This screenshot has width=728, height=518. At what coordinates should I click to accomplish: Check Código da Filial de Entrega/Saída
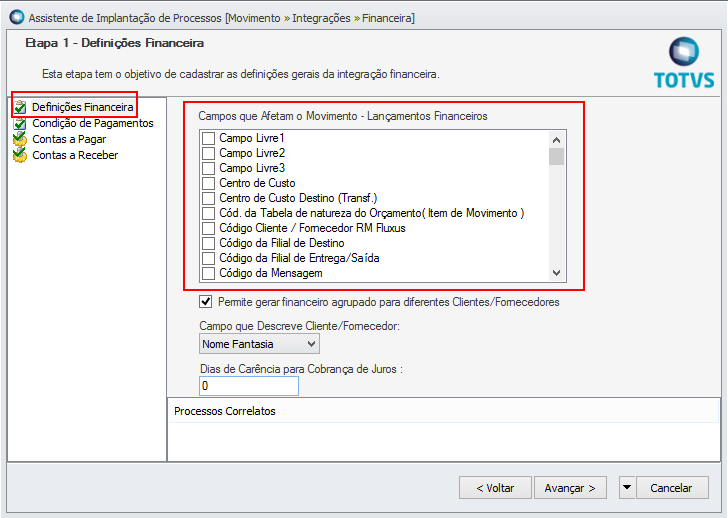pos(208,258)
